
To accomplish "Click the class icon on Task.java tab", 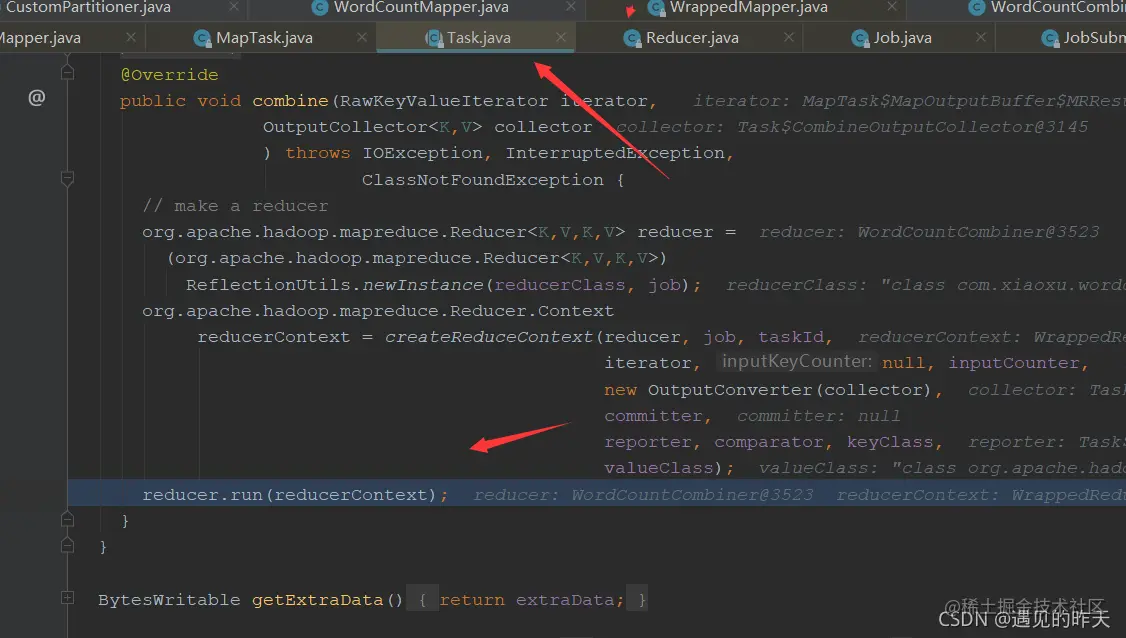I will click(434, 38).
